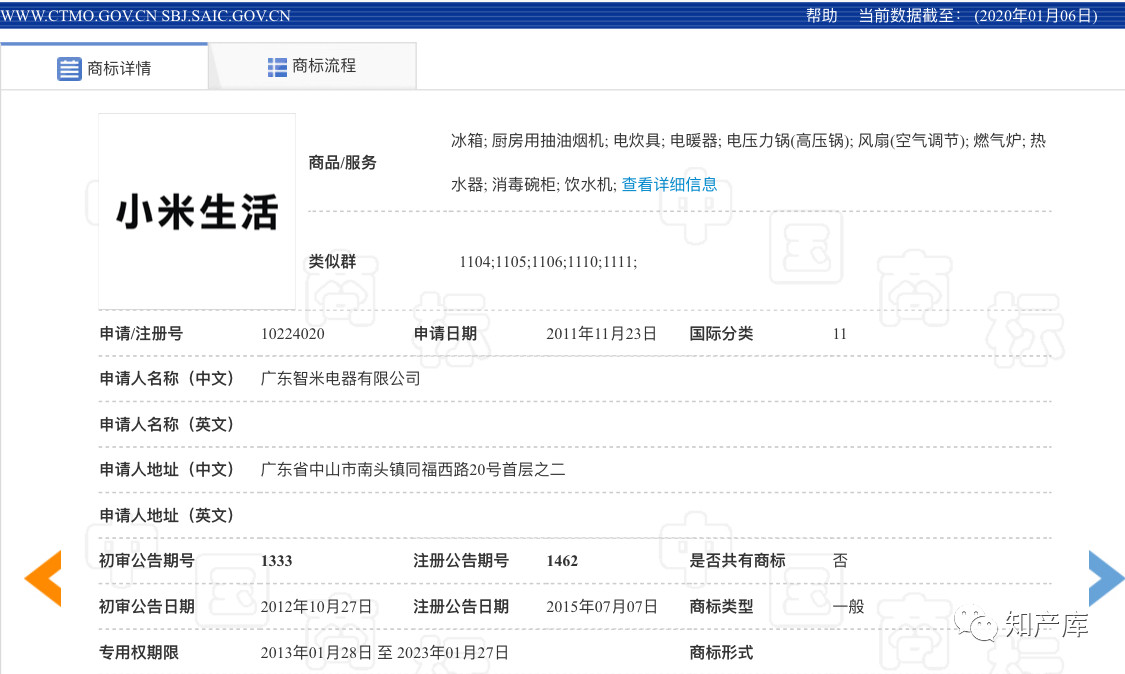Click the 申请人地址（中文） label
The width and height of the screenshot is (1125, 674).
pyautogui.click(x=166, y=469)
